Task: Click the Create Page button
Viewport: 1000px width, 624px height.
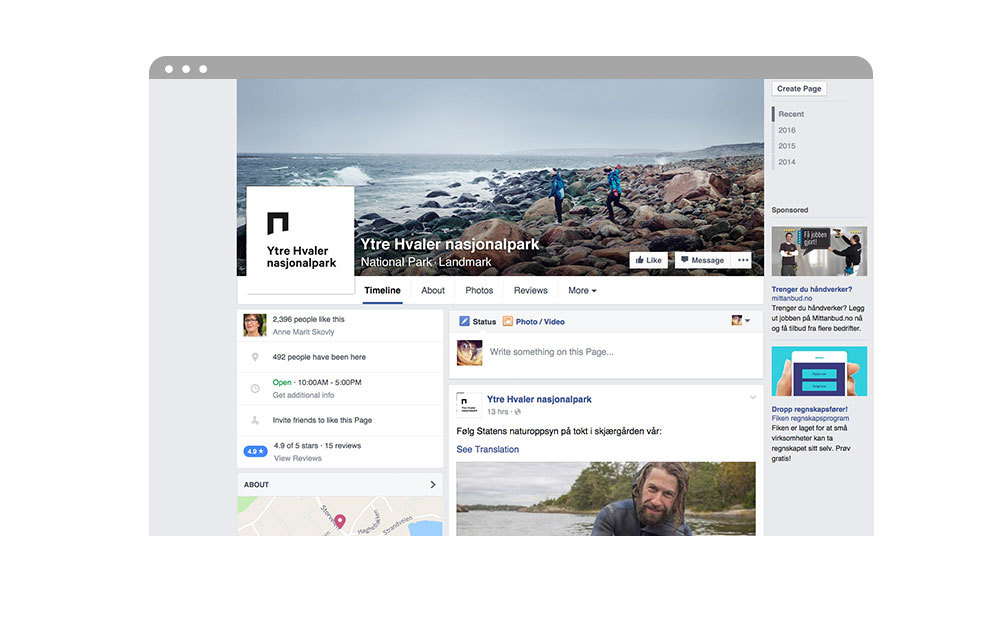Action: [799, 89]
